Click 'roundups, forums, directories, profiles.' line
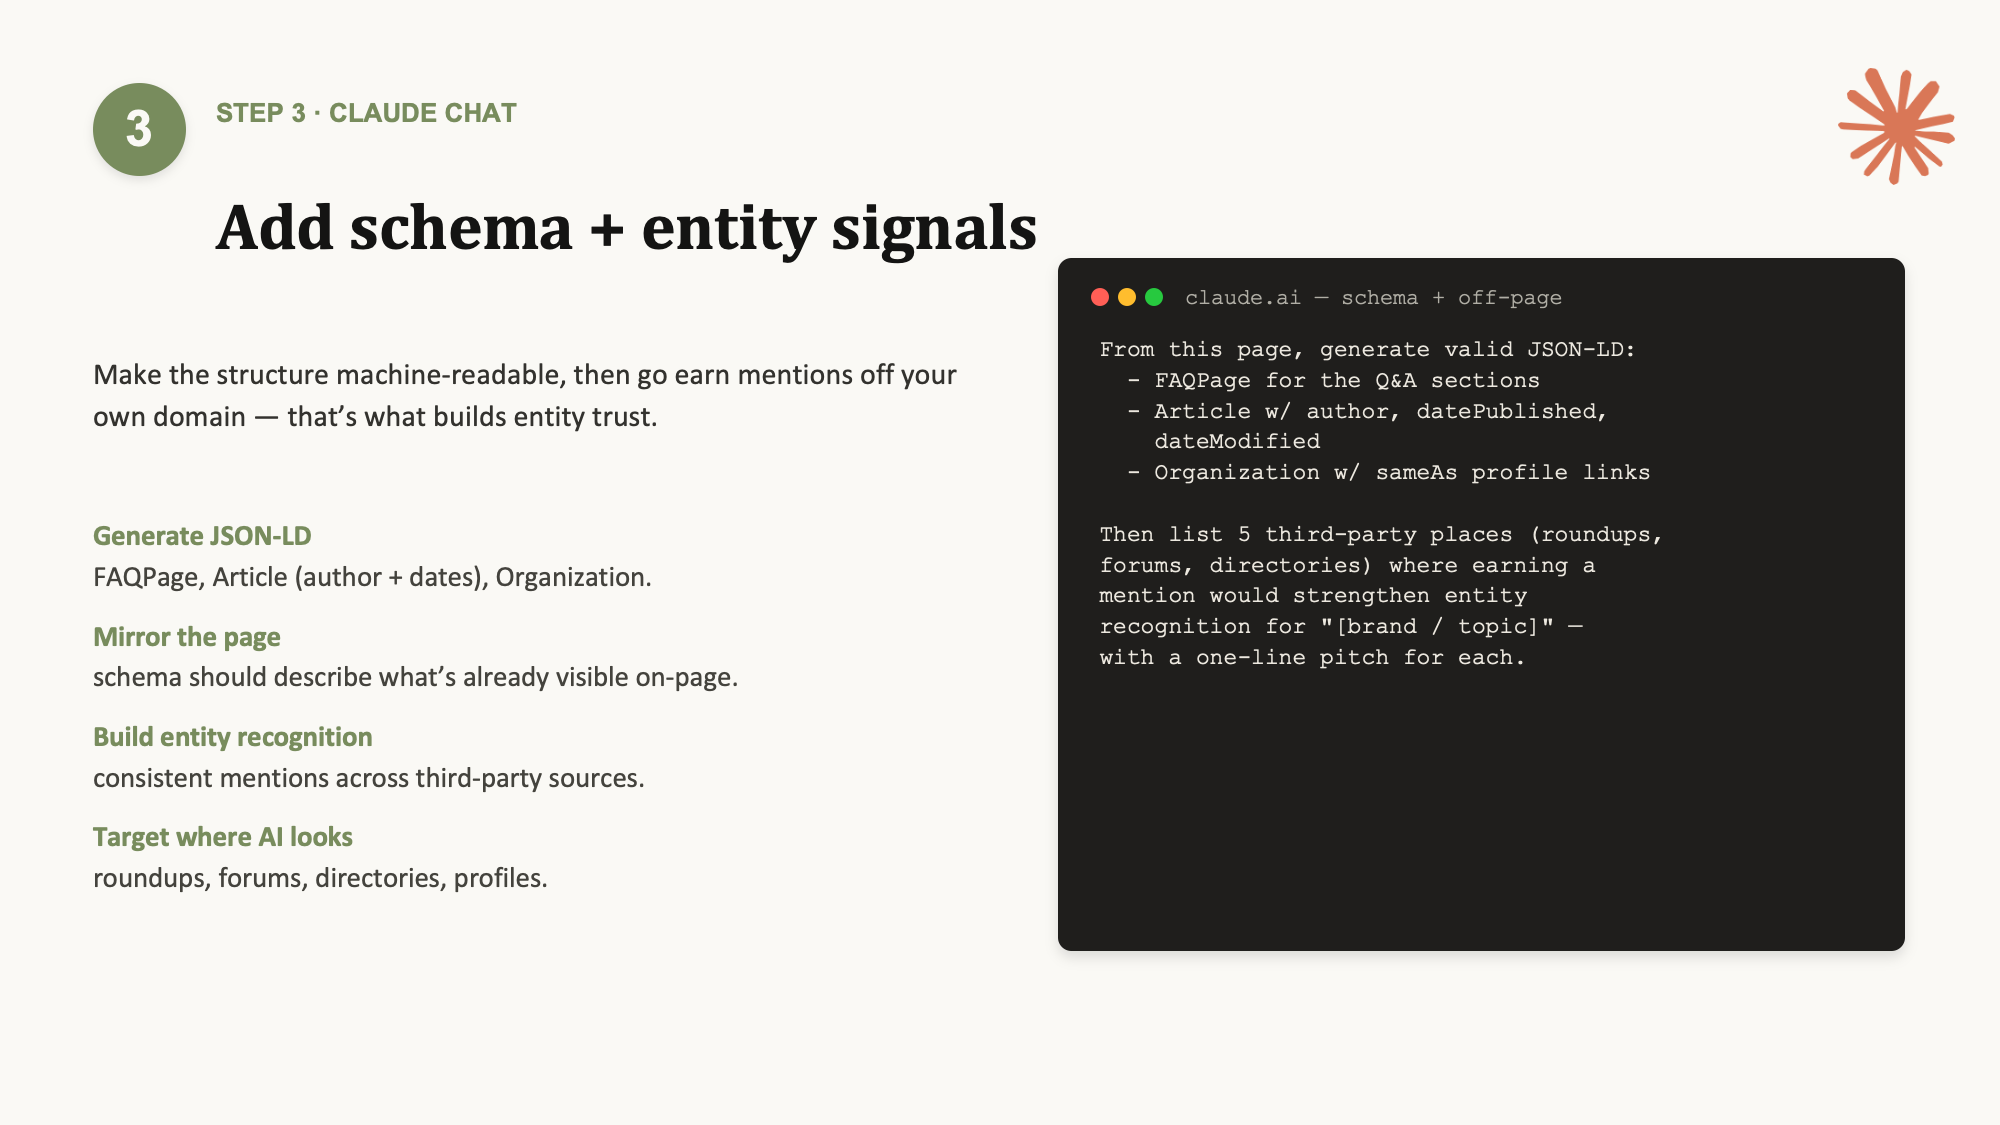 [x=320, y=878]
